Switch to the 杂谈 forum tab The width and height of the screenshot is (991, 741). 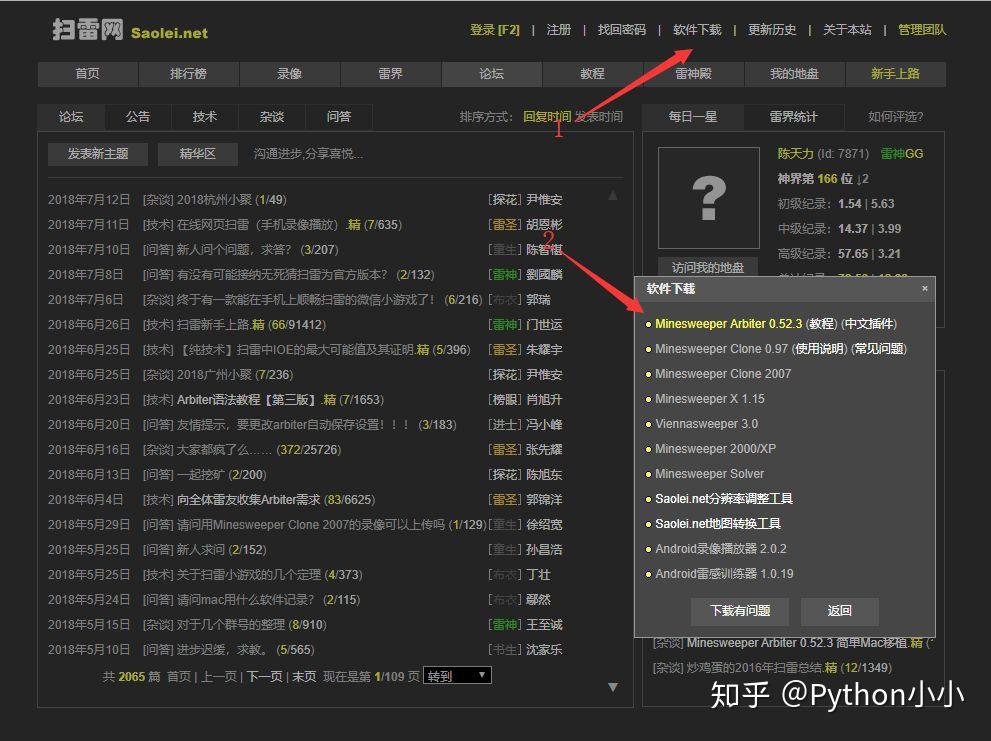tap(272, 117)
